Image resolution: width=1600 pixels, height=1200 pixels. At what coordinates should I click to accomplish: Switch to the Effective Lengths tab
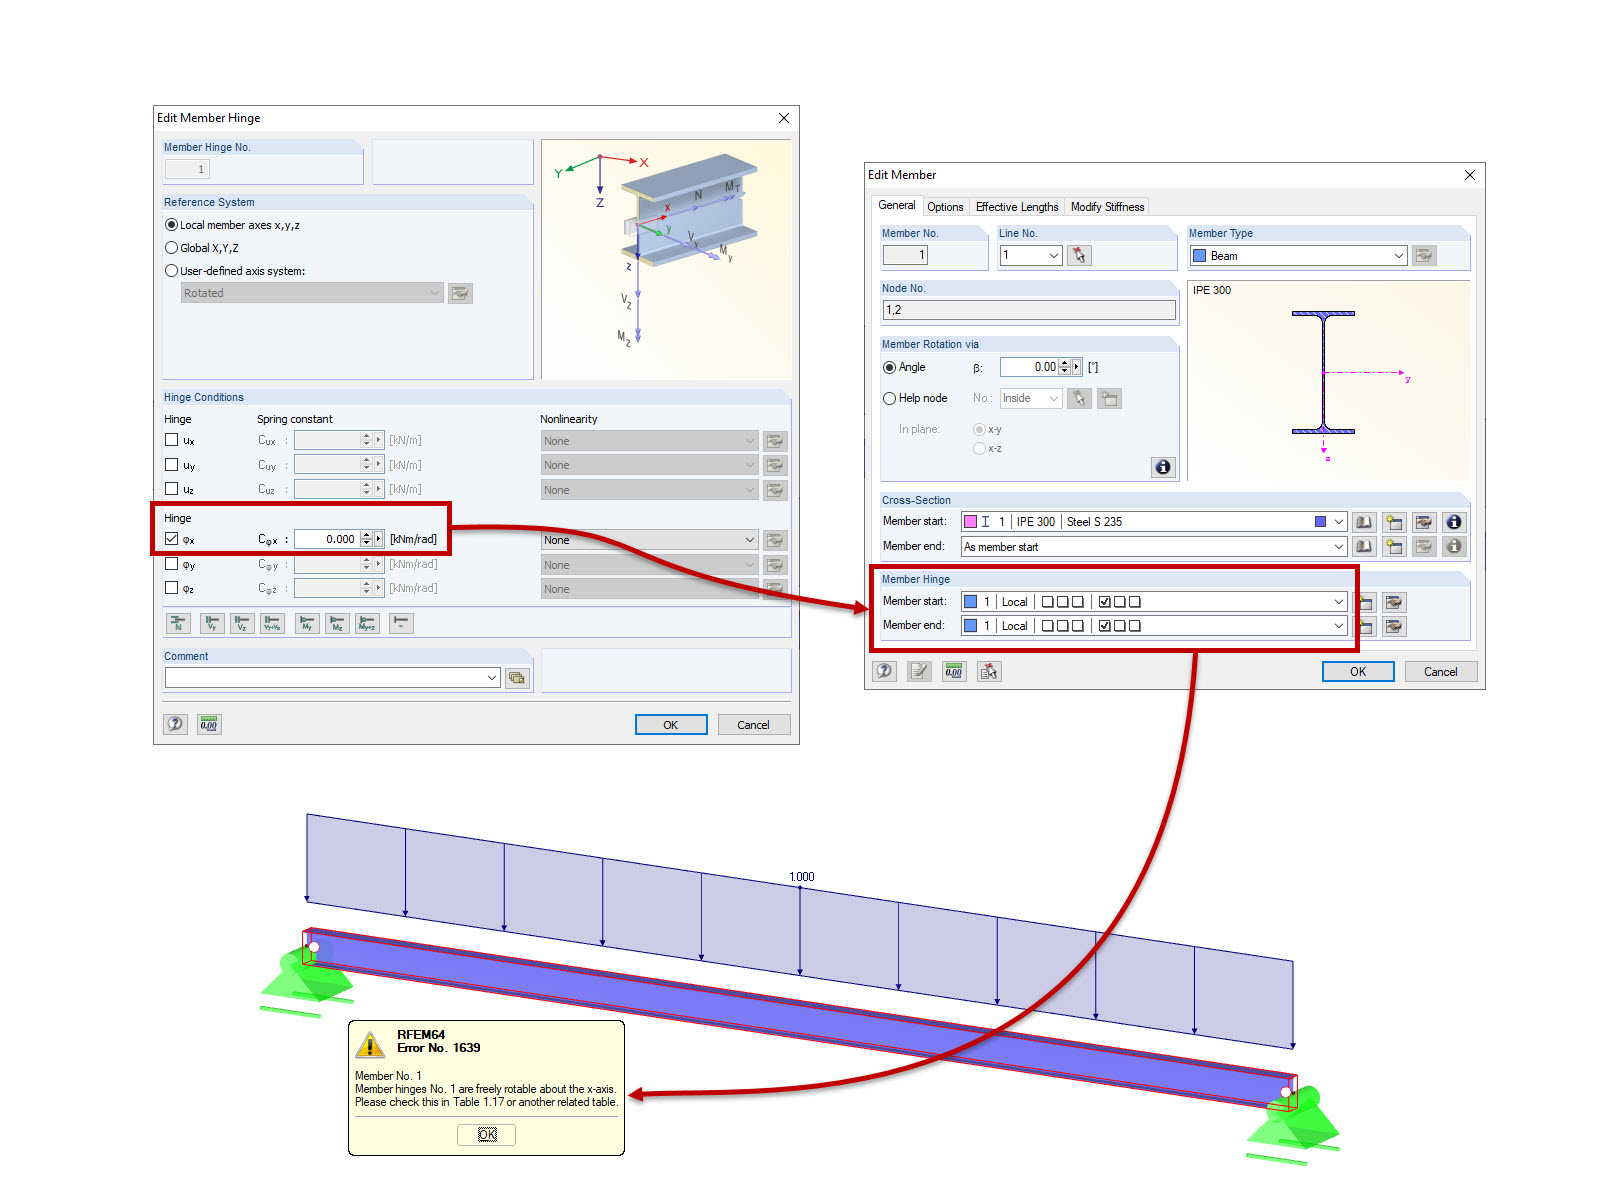[x=1017, y=206]
